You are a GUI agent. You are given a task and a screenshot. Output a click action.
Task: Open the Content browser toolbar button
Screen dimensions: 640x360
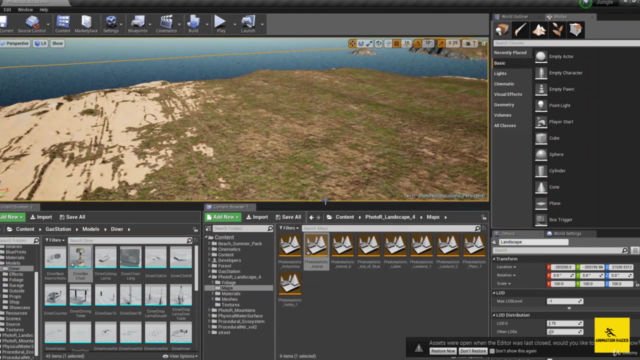tap(62, 24)
